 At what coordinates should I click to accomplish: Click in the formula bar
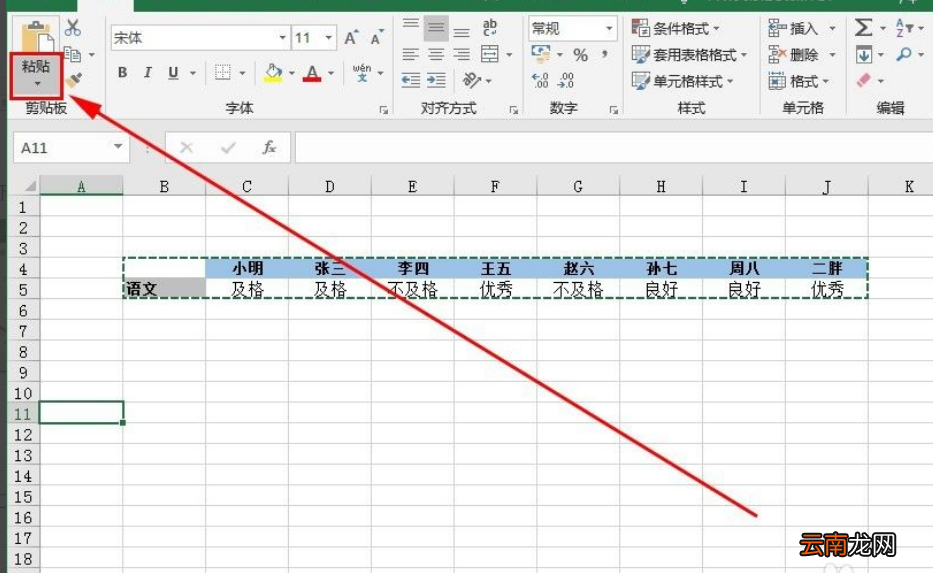tap(613, 148)
